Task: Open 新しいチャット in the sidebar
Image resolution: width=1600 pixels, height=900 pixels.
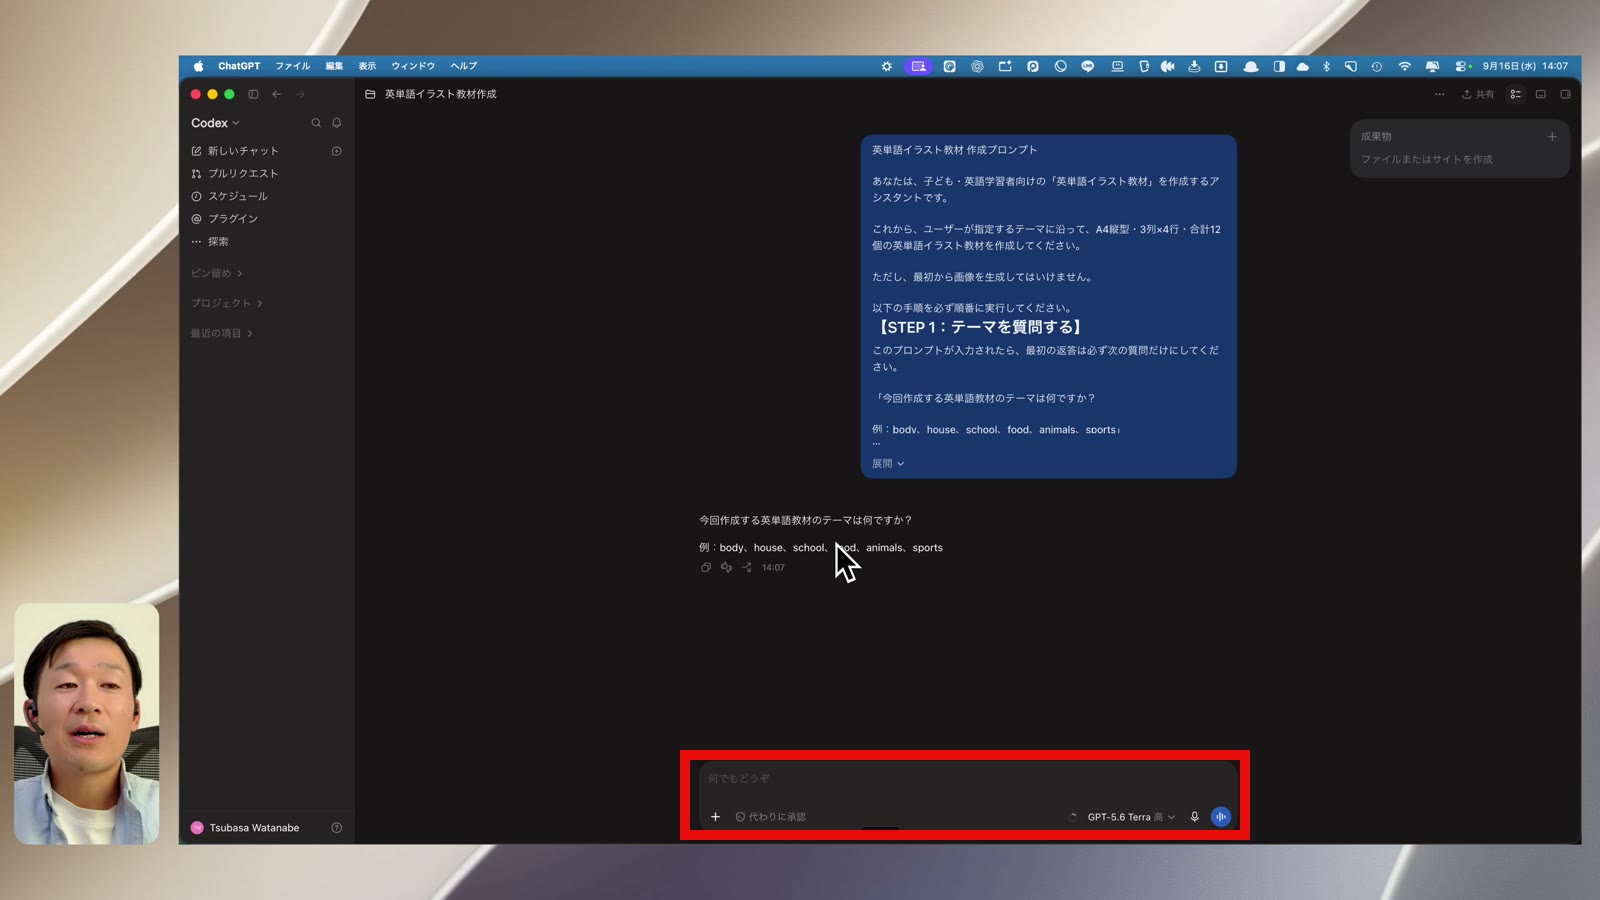Action: (235, 151)
